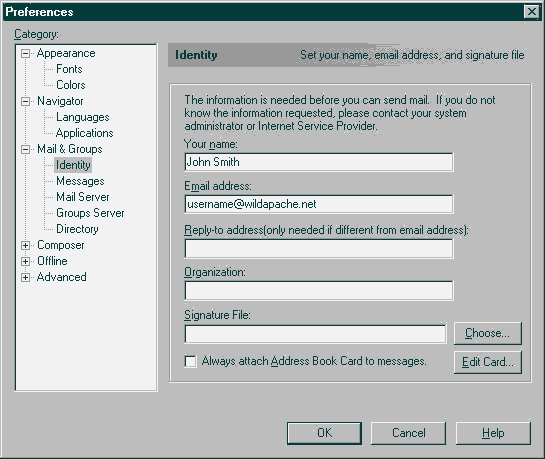The width and height of the screenshot is (545, 459).
Task: Expand the Composer category
Action: (25, 245)
